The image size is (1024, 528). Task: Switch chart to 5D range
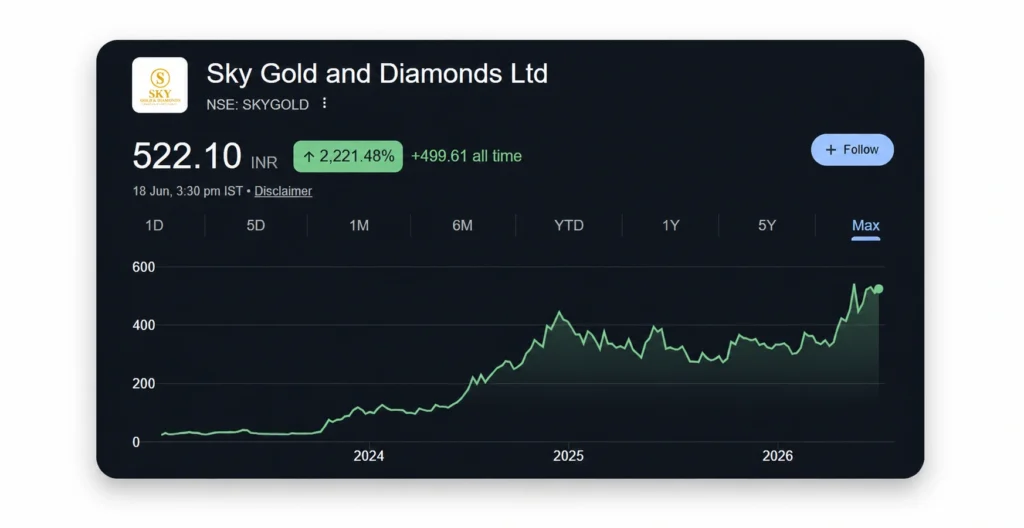(x=255, y=225)
